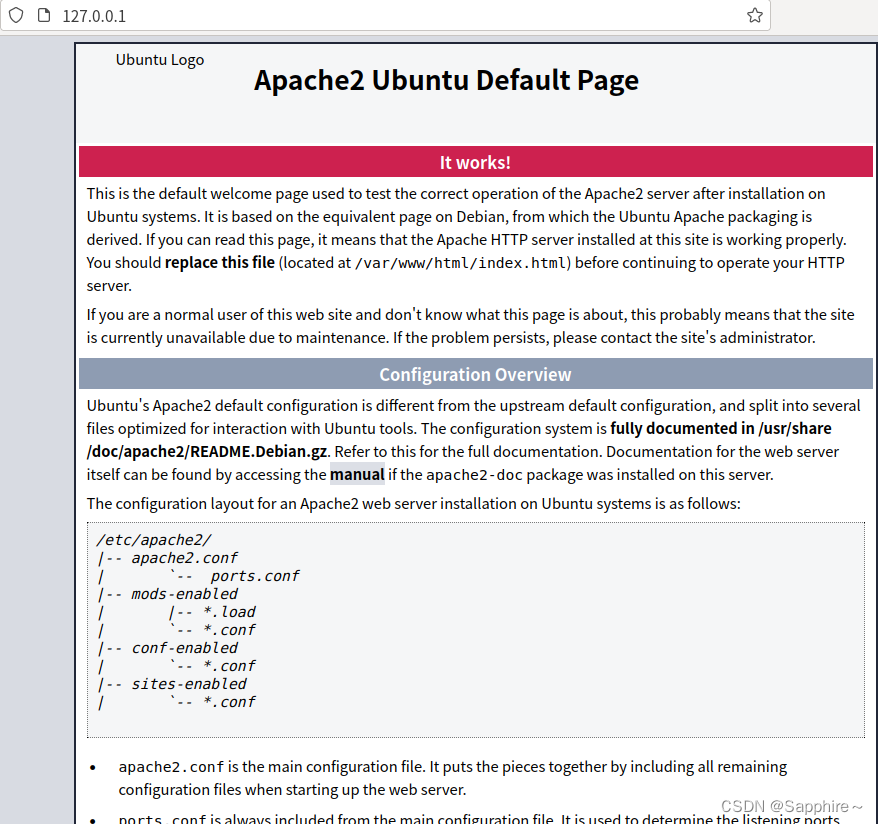Open the manual link

tap(357, 475)
